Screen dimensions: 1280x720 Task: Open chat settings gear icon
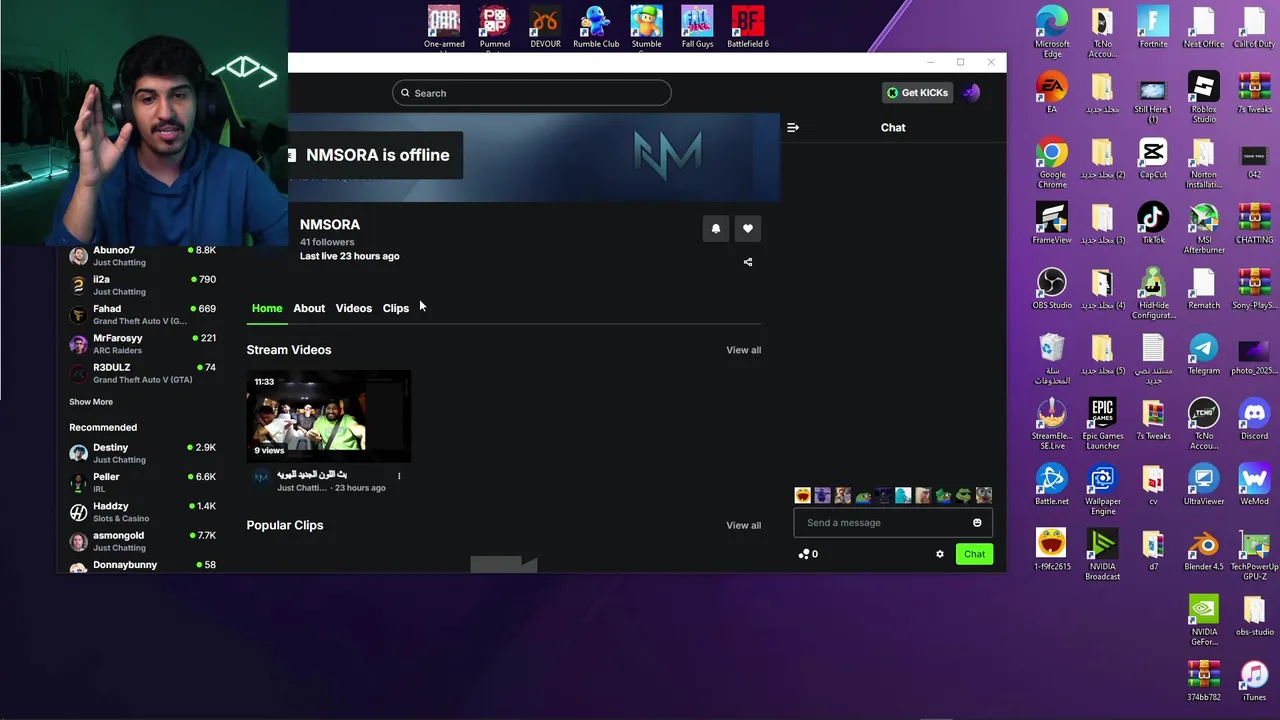[x=940, y=554]
